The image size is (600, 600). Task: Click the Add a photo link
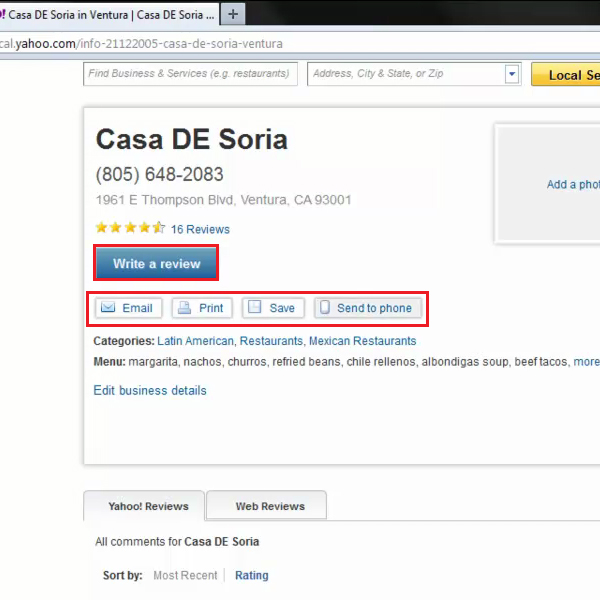tap(573, 184)
